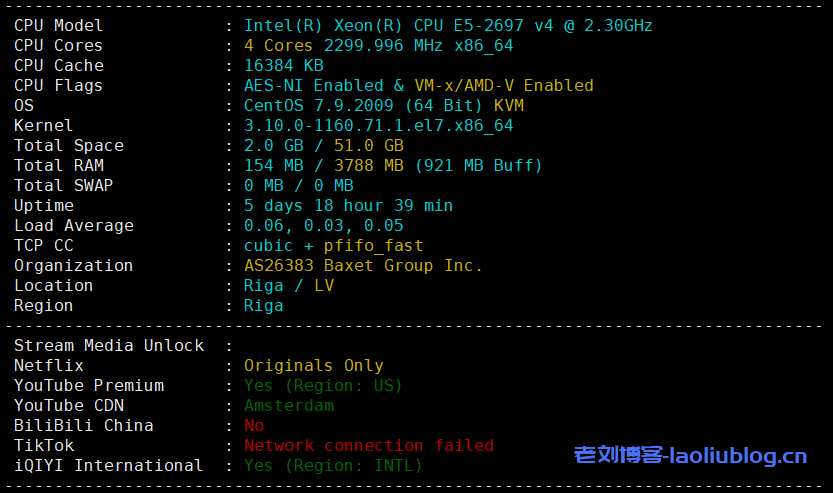The width and height of the screenshot is (833, 493).
Task: Click the kernel version 3.10.0-1160.71.1.el7.x86_64
Action: (378, 126)
